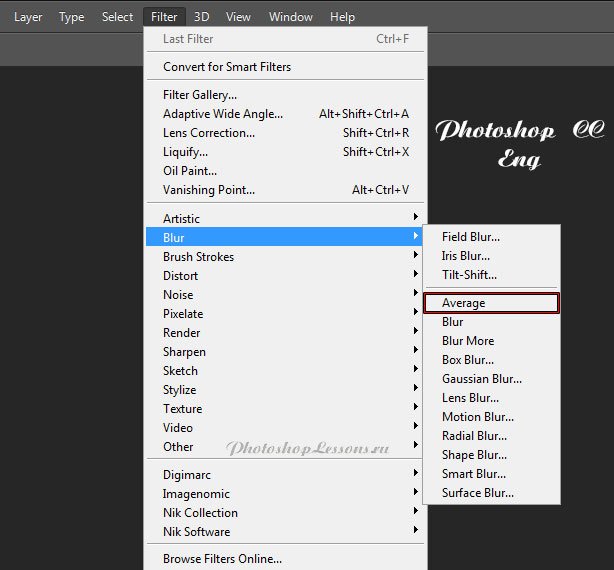Choose Gaussian Blur filter
This screenshot has width=614, height=570.
(x=481, y=379)
